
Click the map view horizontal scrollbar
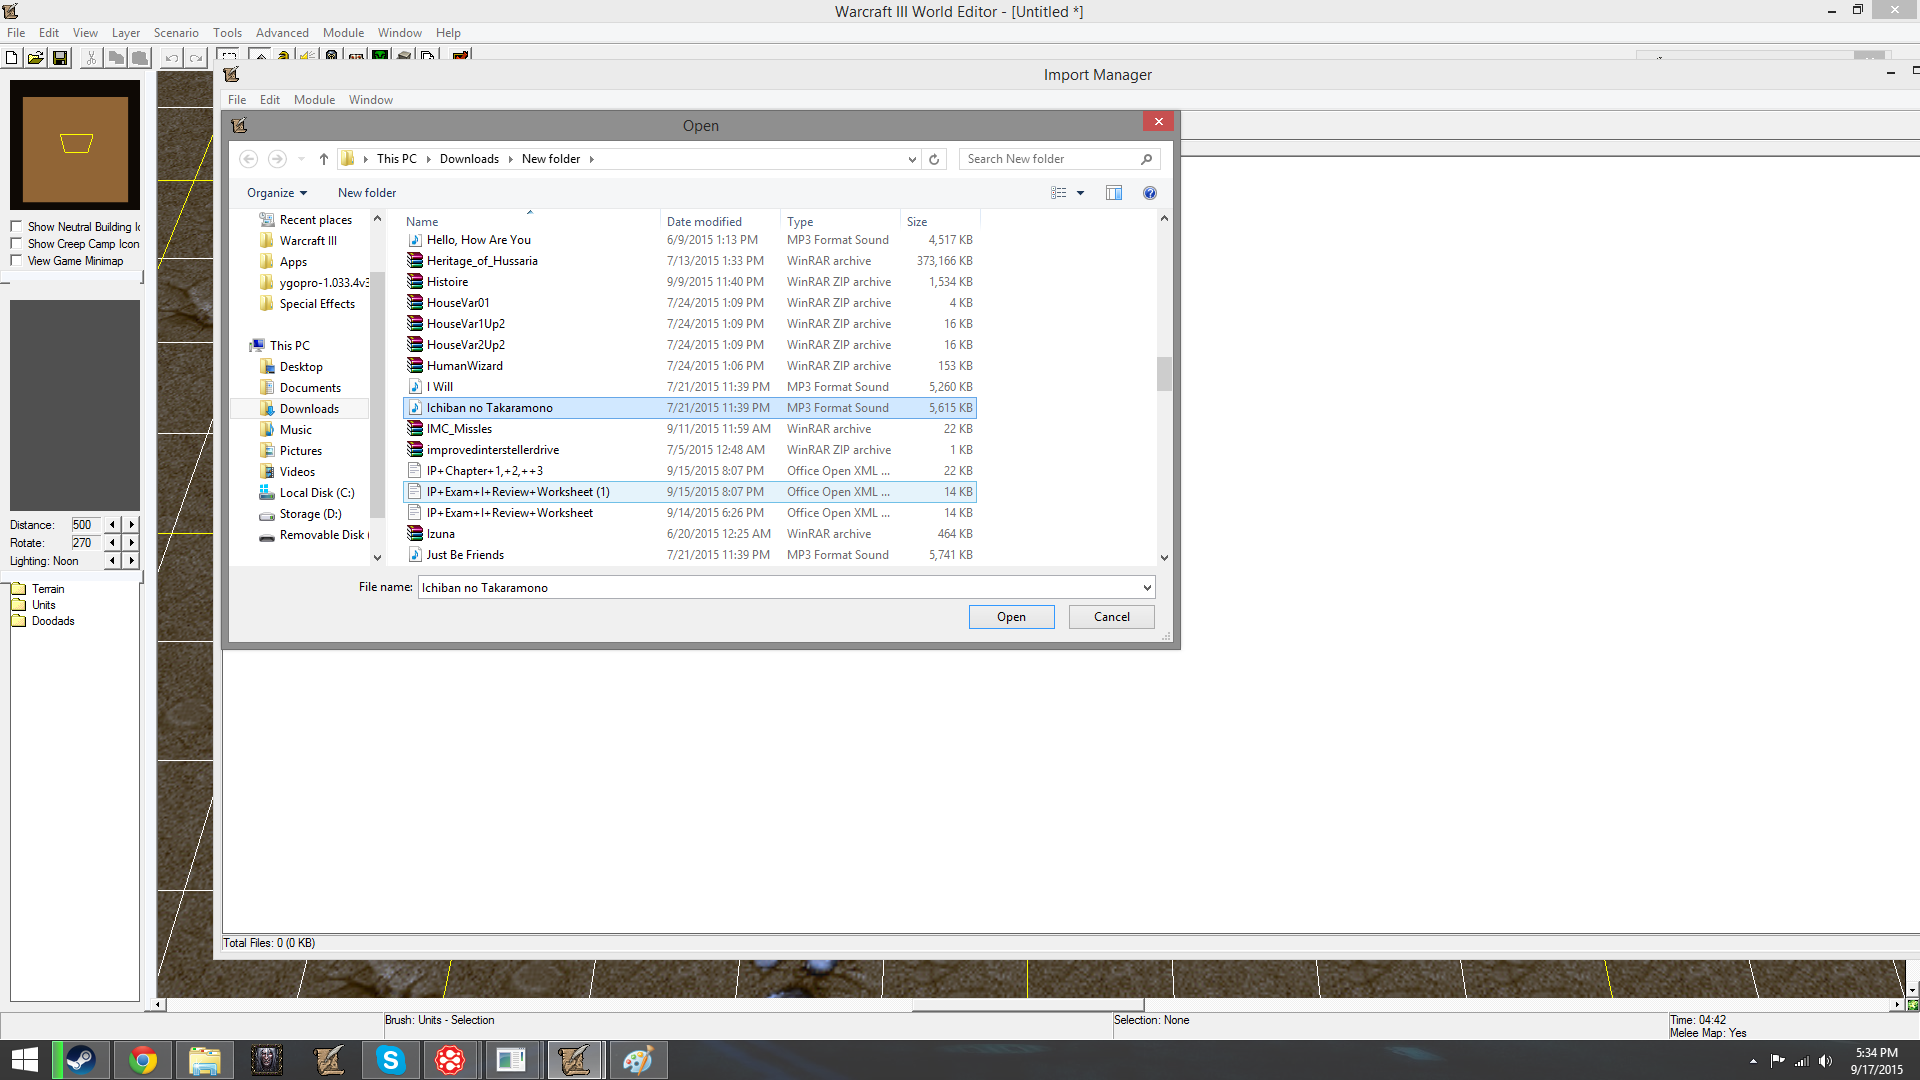[1027, 1004]
